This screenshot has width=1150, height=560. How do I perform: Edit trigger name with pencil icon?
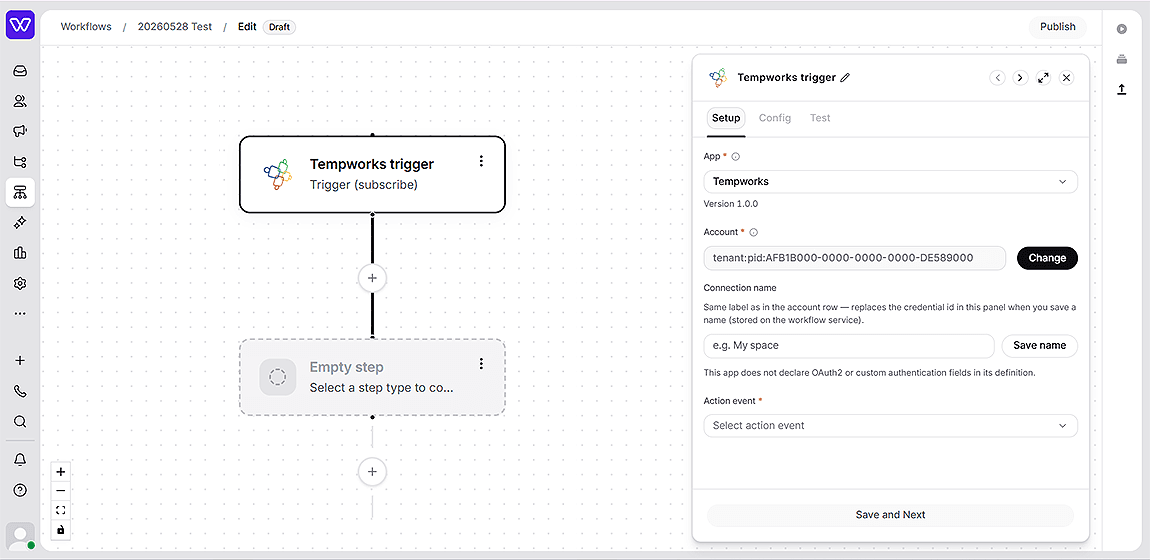(x=845, y=77)
